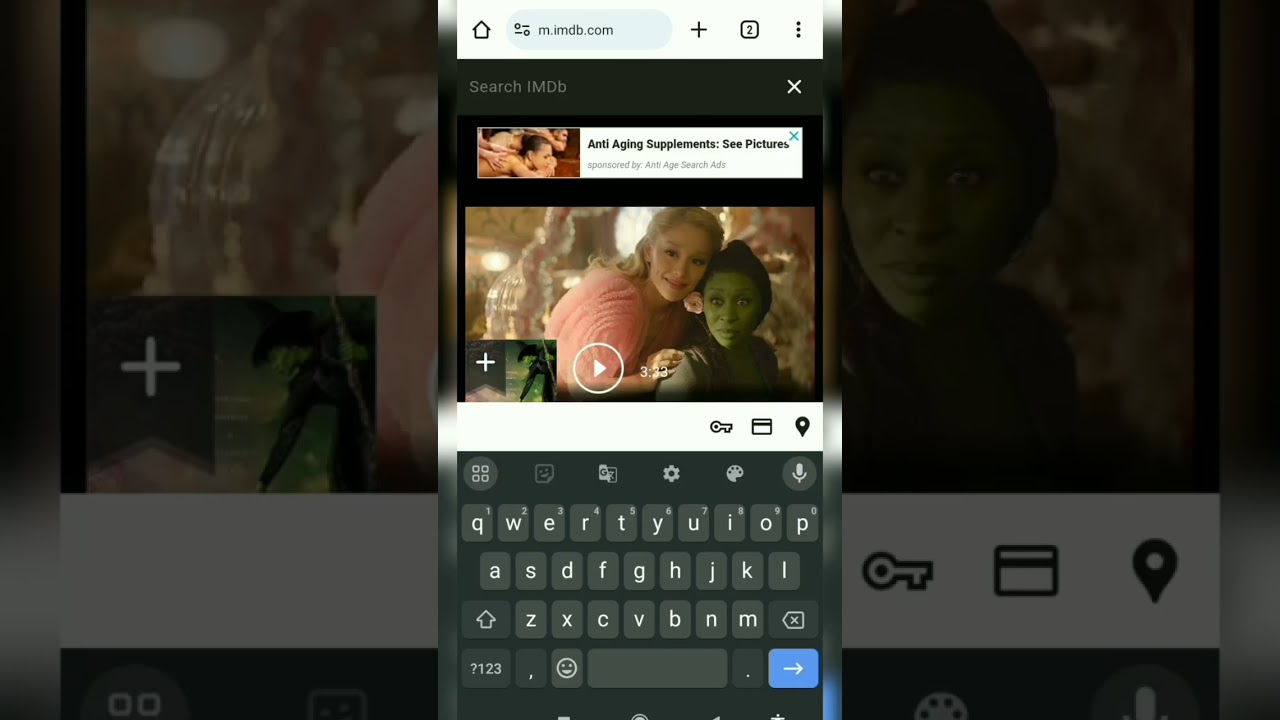This screenshot has height=720, width=1280.
Task: Start voice typing with microphone
Action: click(x=799, y=474)
